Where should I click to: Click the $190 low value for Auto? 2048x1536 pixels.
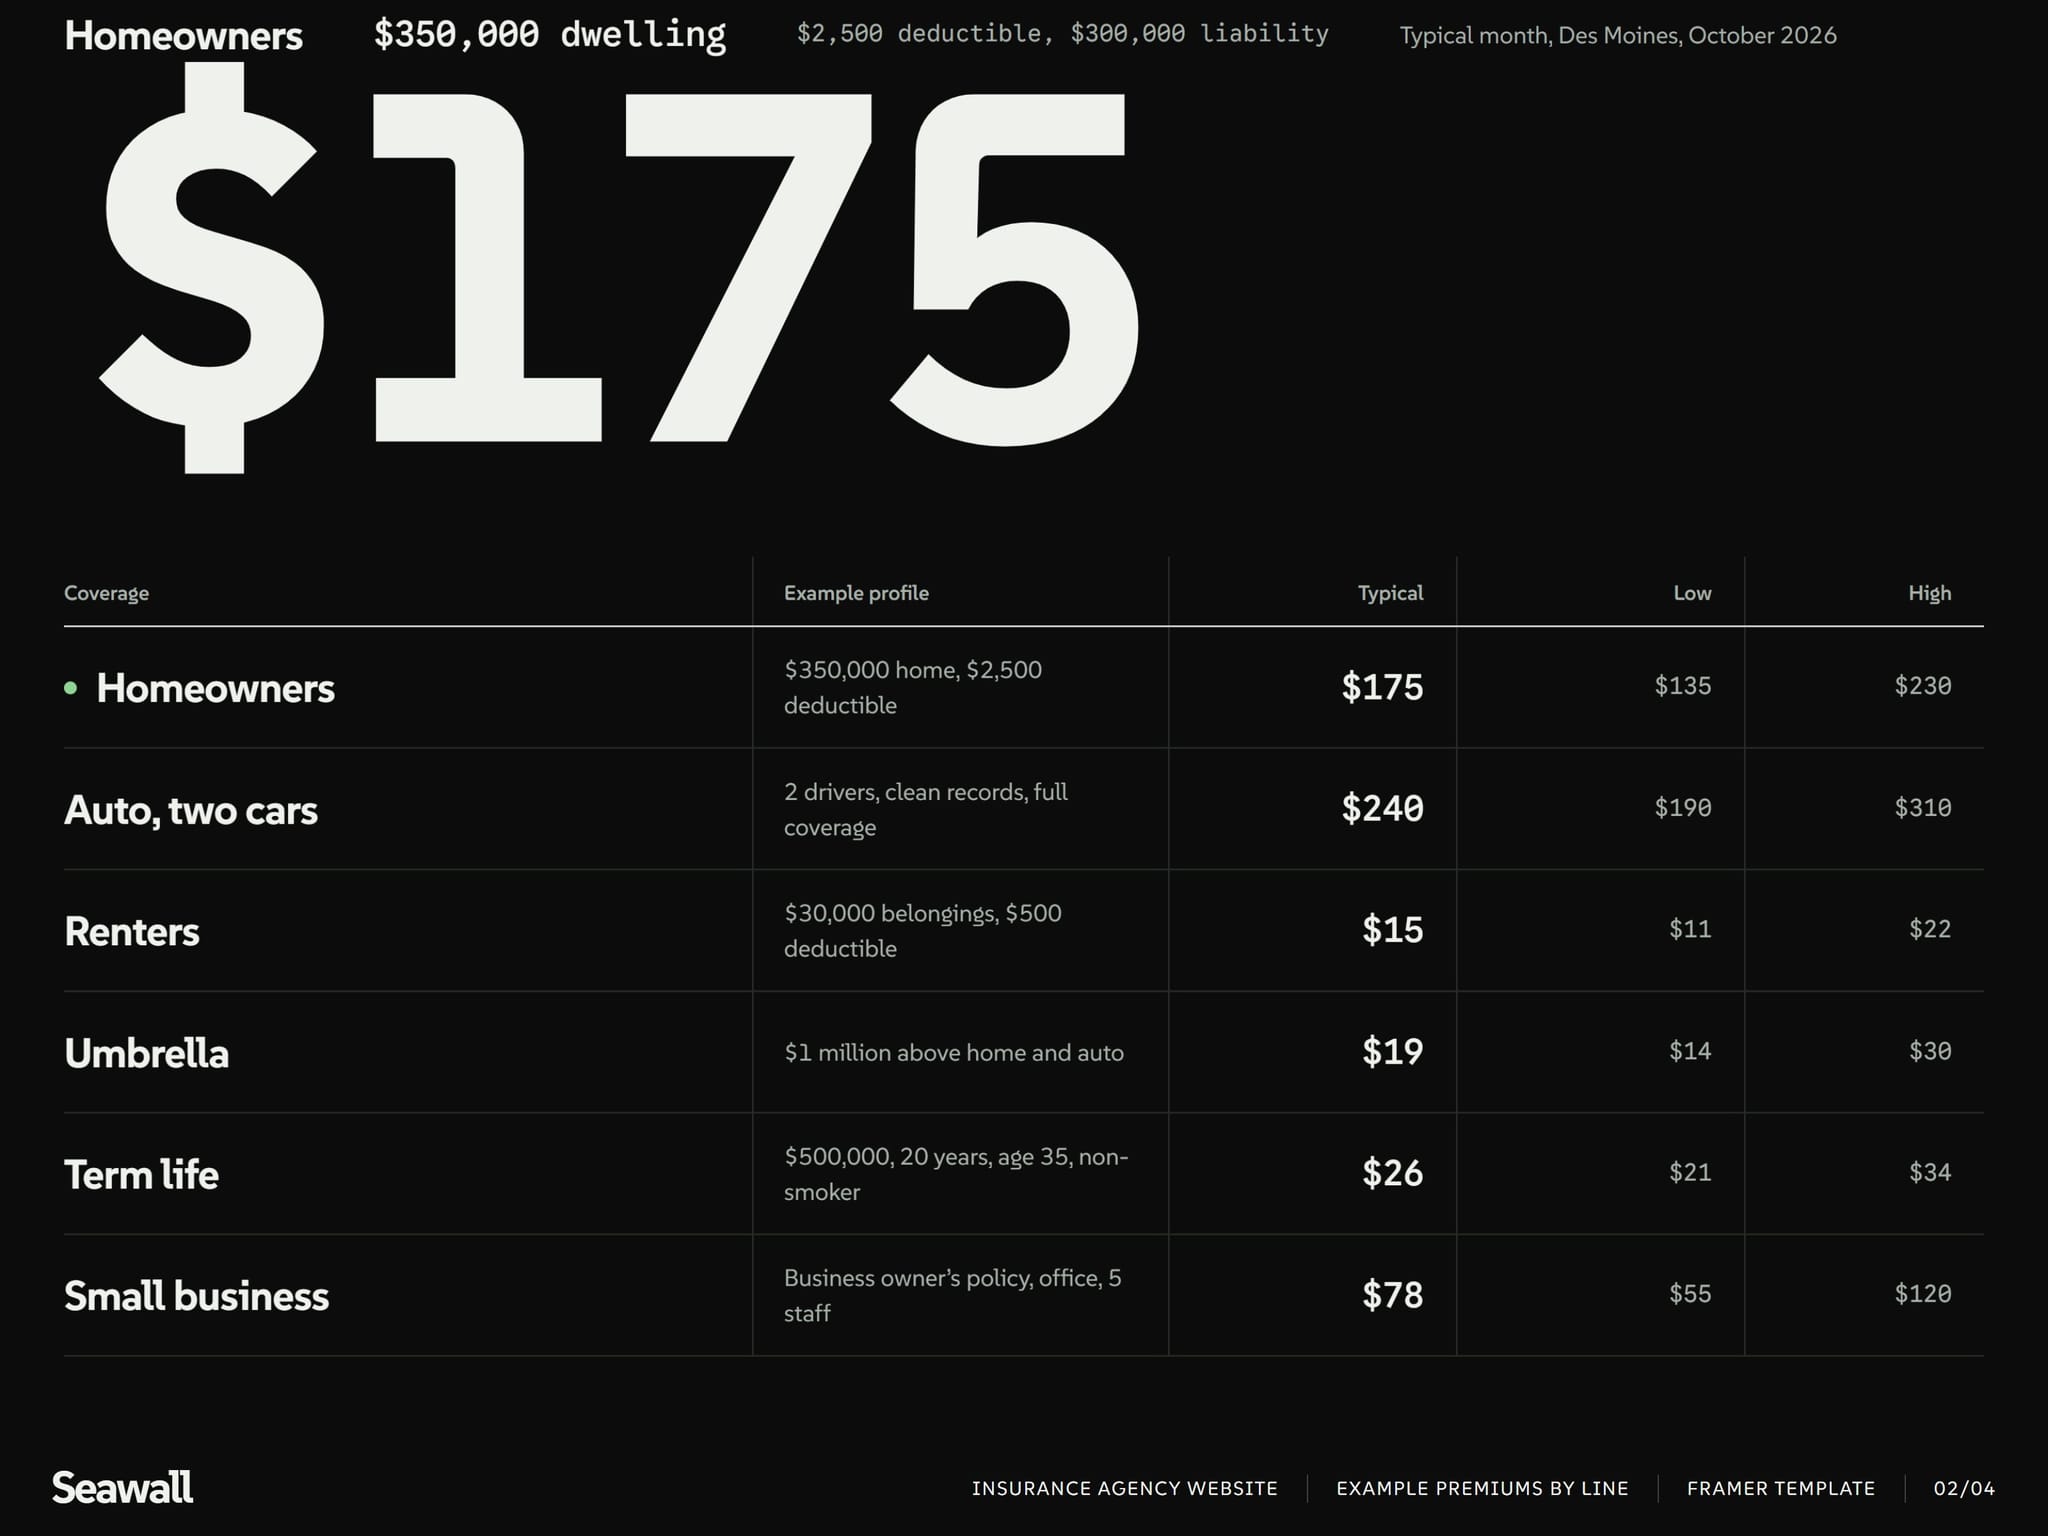(x=1683, y=808)
